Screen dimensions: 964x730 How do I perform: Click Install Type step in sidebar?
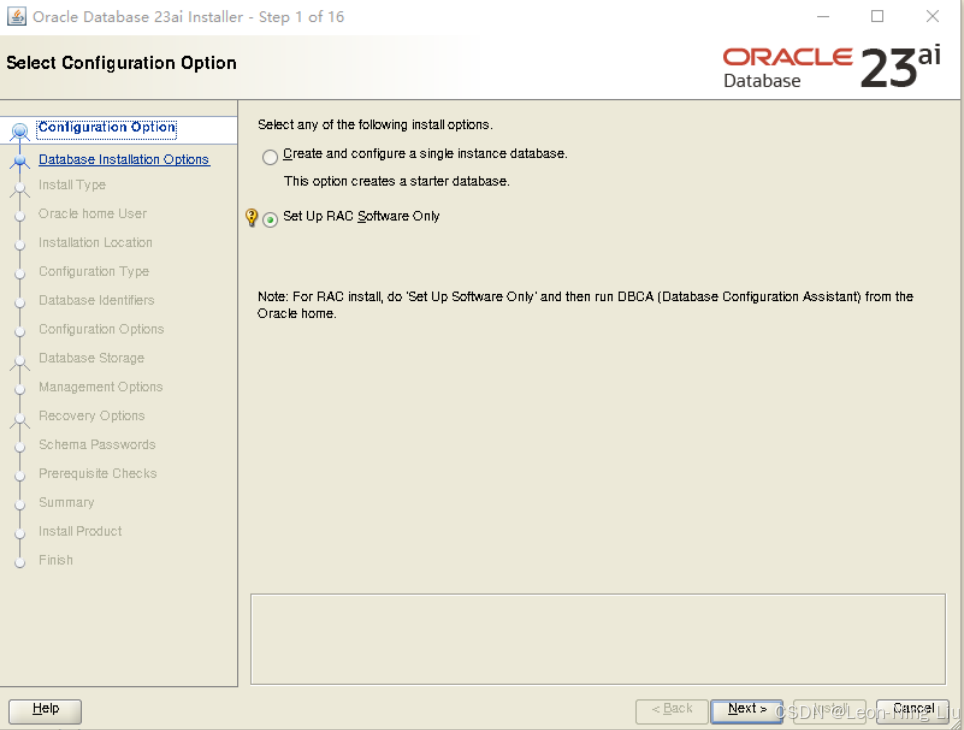tap(72, 184)
